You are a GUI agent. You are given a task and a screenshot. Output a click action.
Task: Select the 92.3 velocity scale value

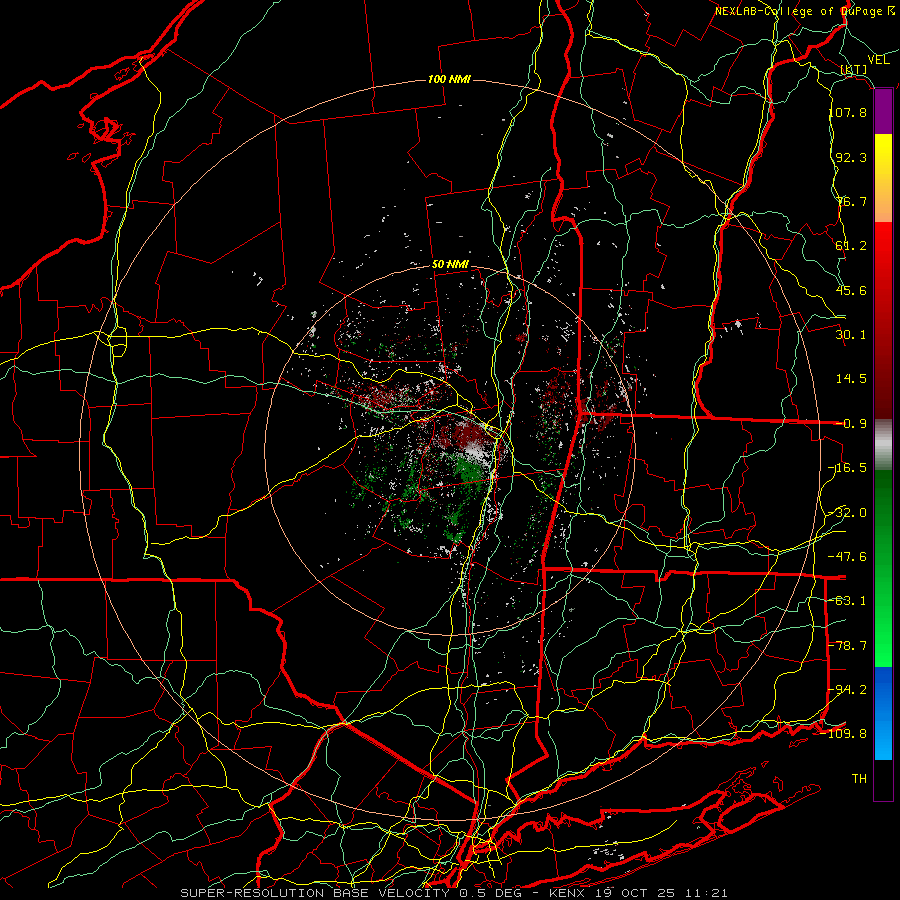point(851,157)
